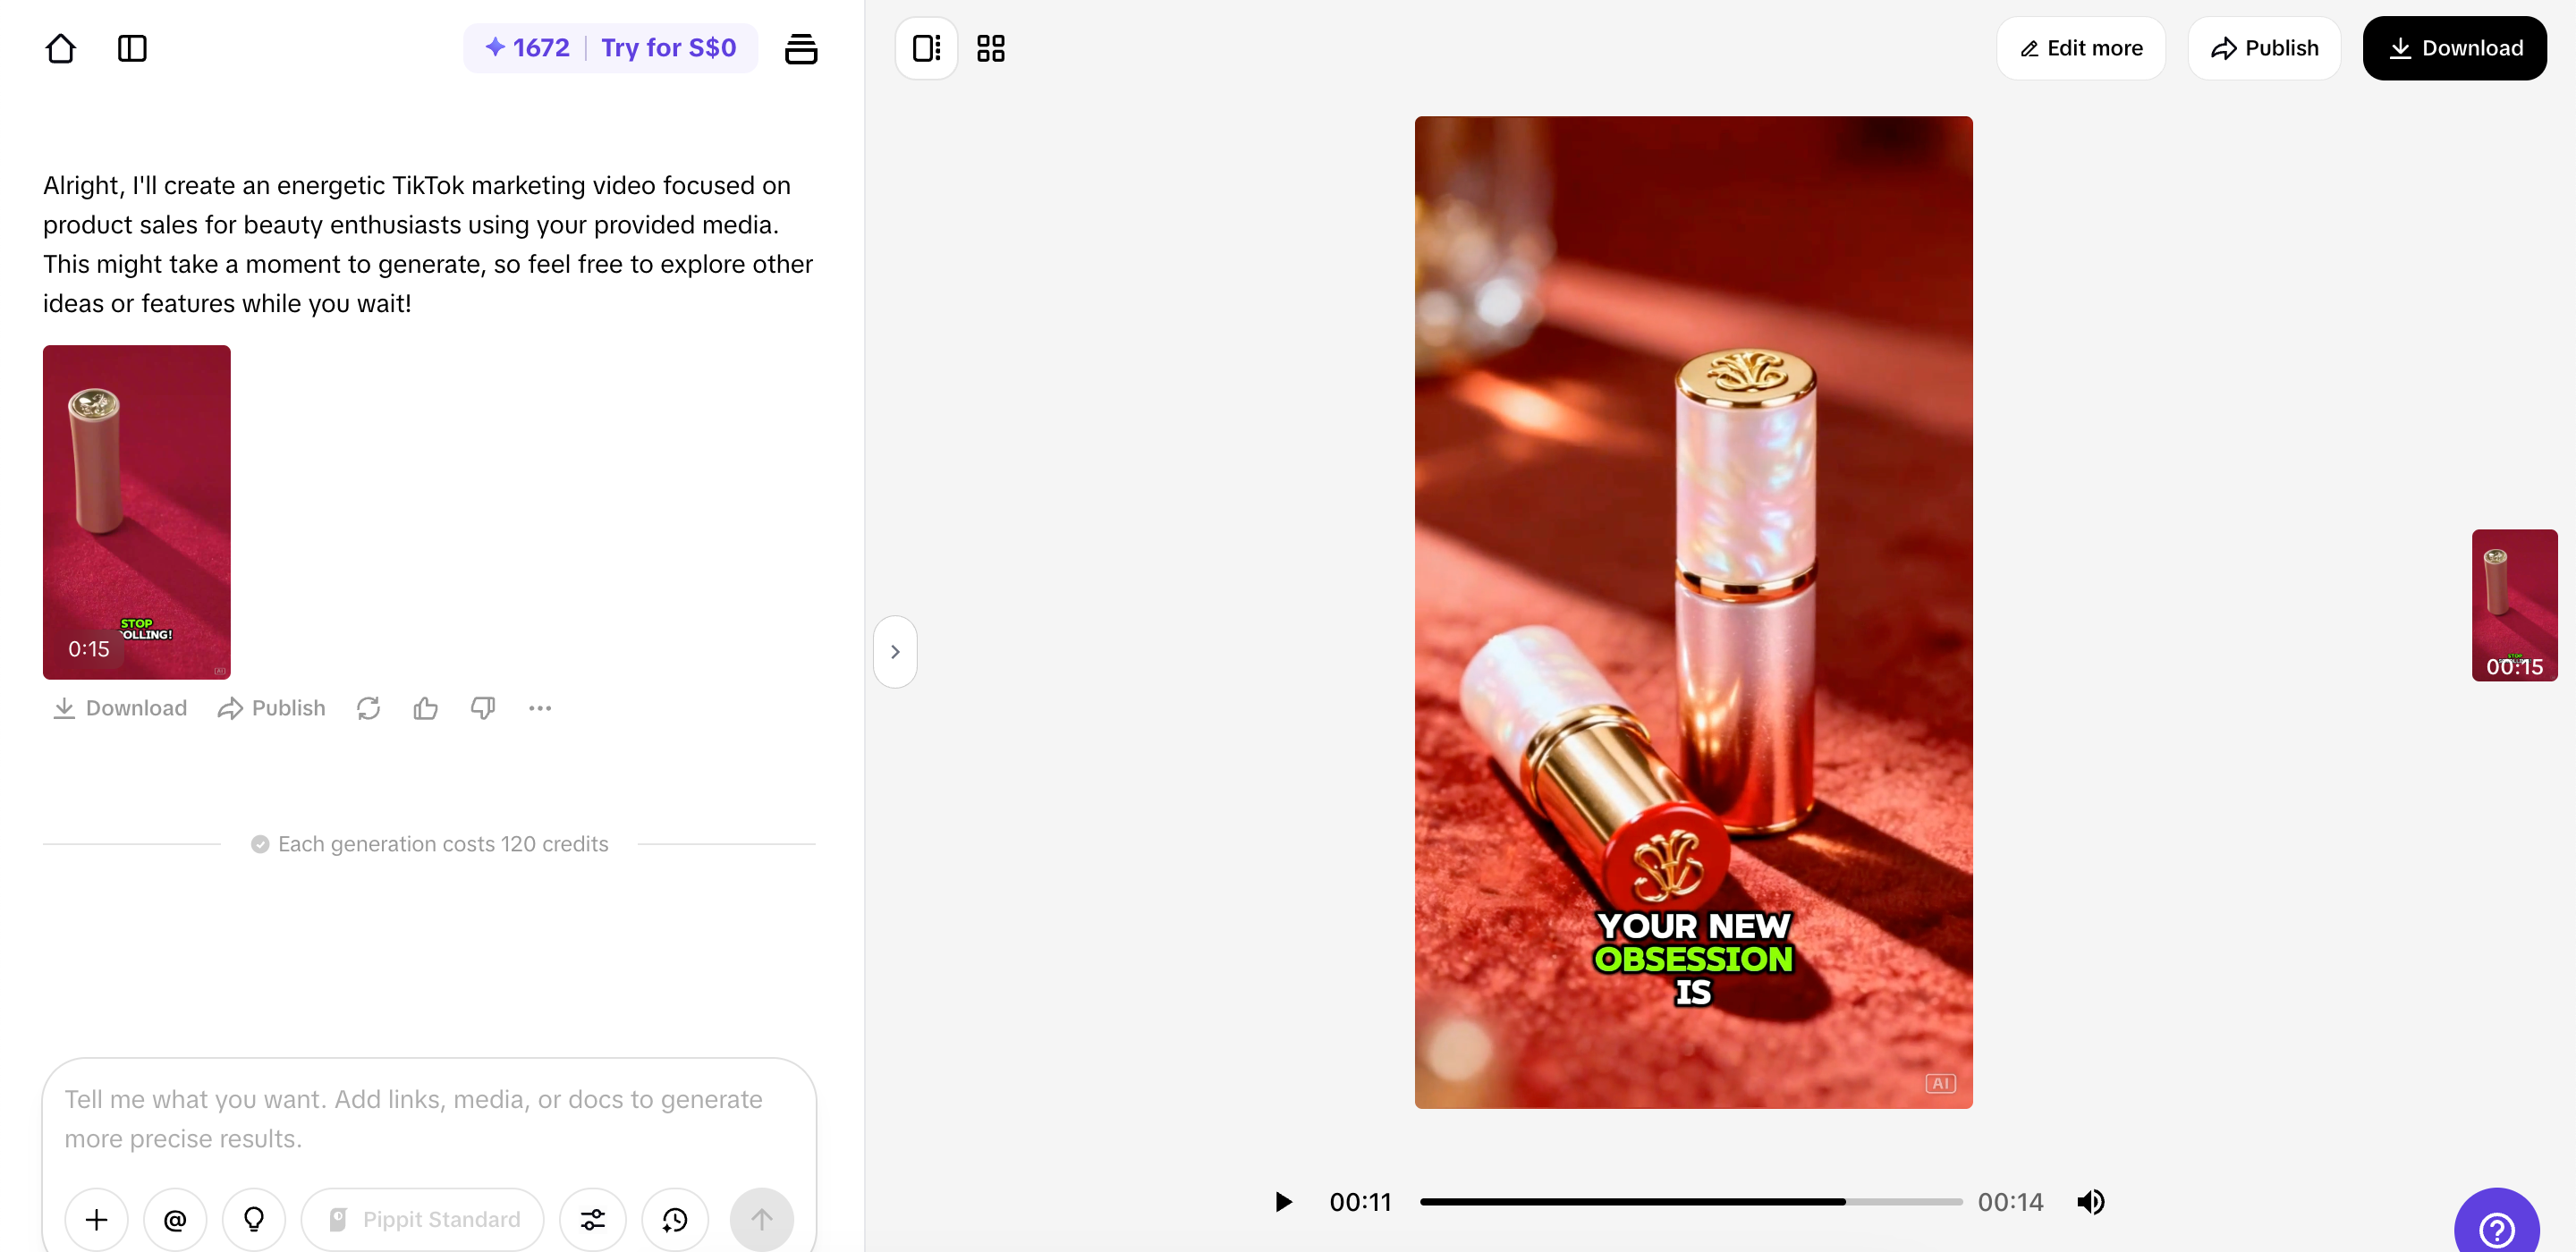The height and width of the screenshot is (1252, 2576).
Task: Collapse the chat panel with the chevron
Action: (x=895, y=651)
